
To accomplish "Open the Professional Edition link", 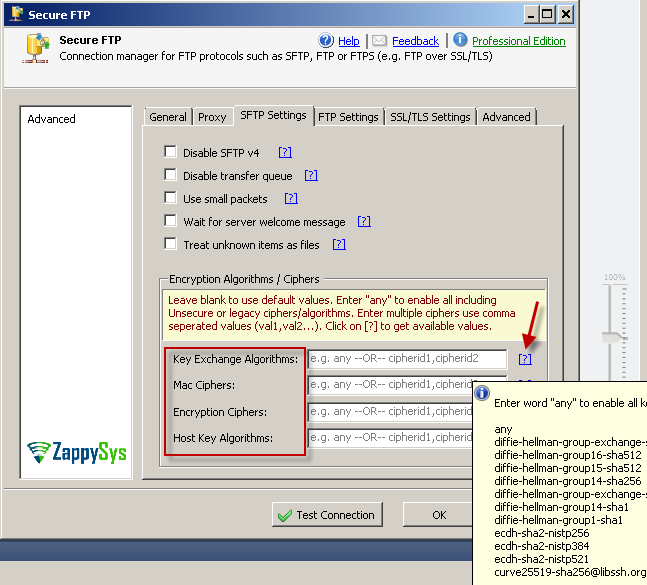I will (x=519, y=41).
